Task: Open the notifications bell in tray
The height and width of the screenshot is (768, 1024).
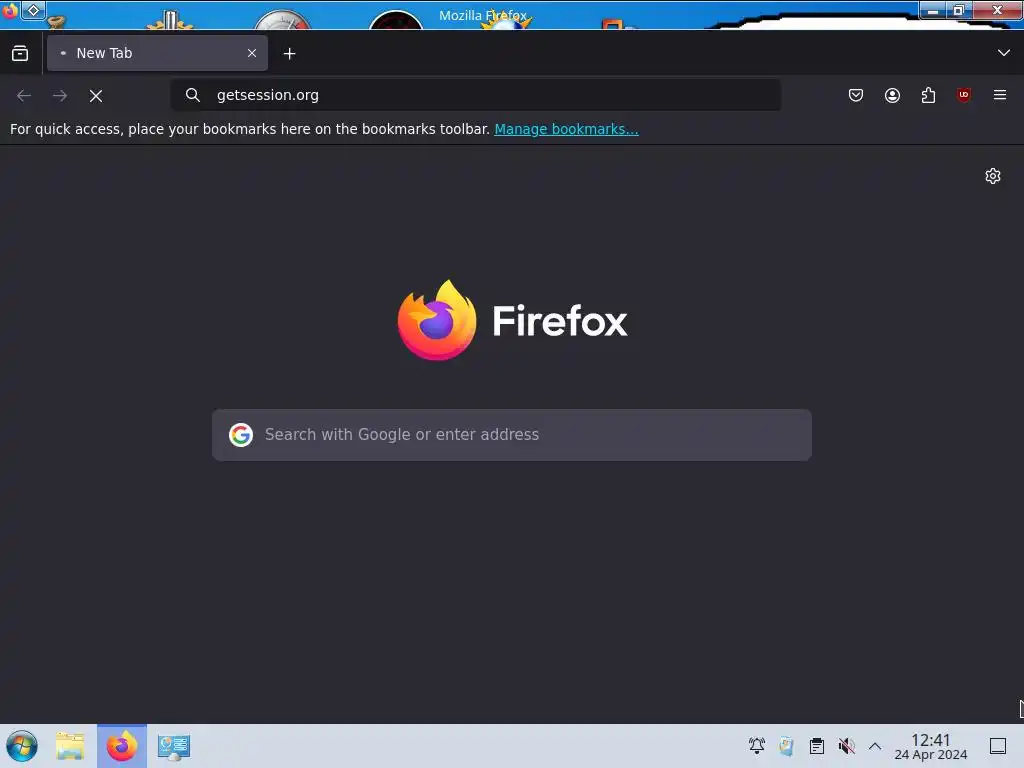Action: [757, 746]
